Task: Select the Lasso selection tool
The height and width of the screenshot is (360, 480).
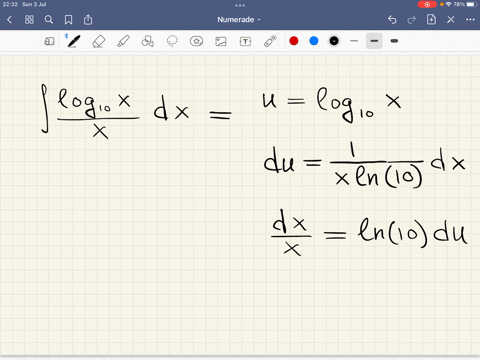Action: 172,41
